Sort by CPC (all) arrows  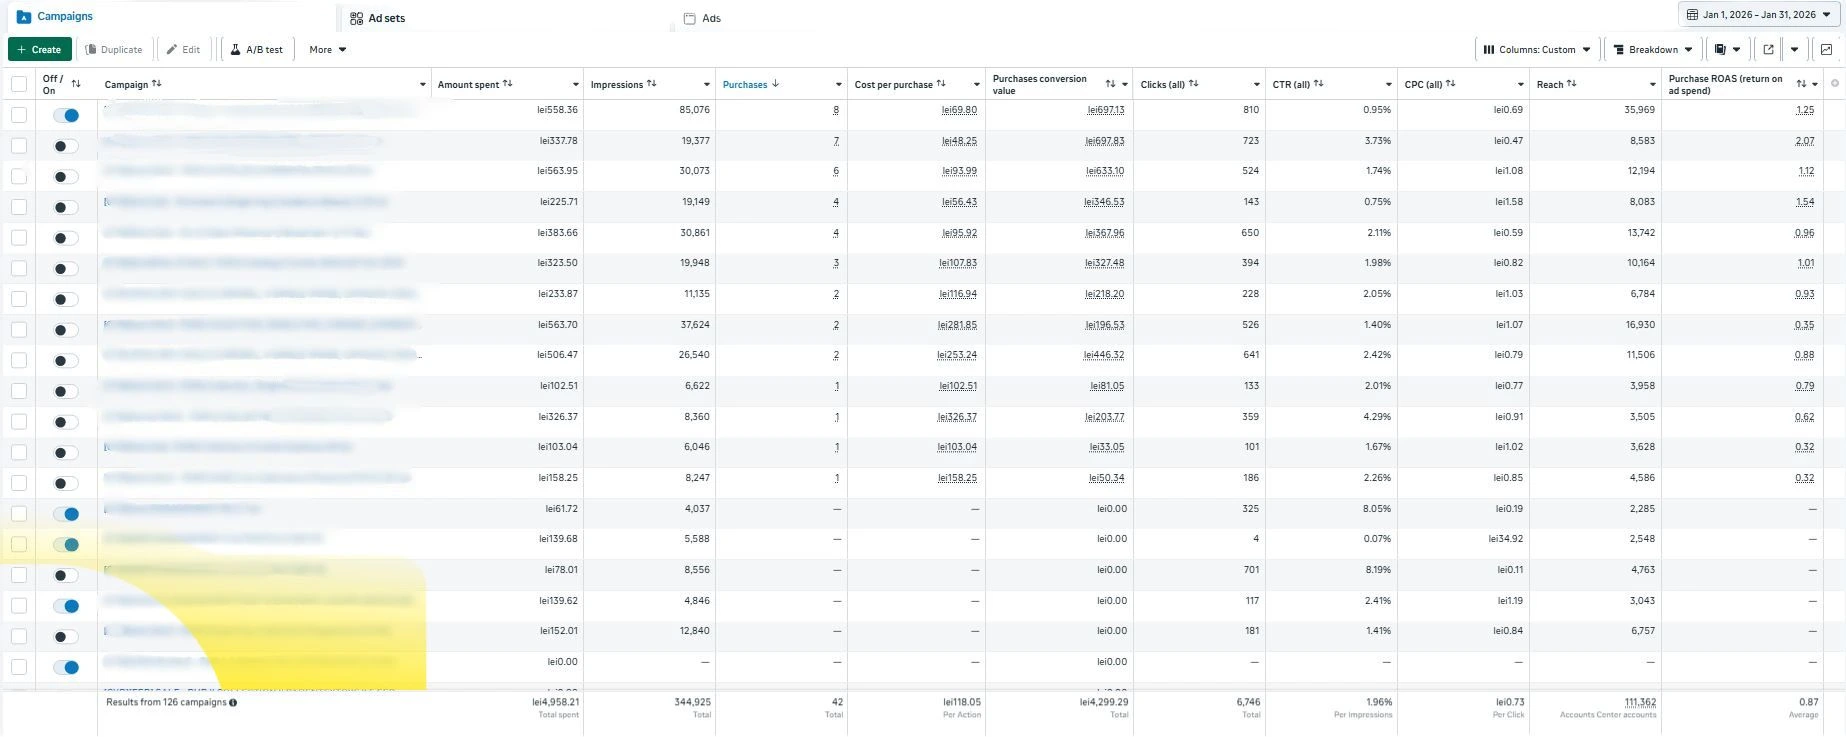point(1451,84)
